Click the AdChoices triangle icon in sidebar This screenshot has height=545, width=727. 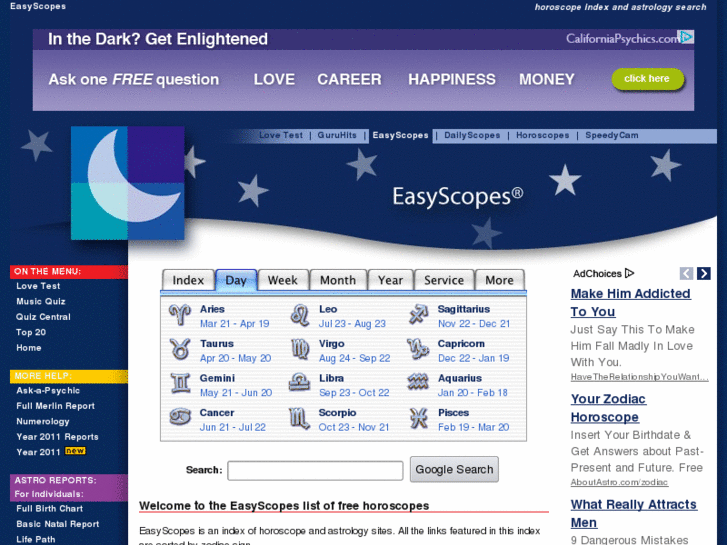(x=629, y=273)
